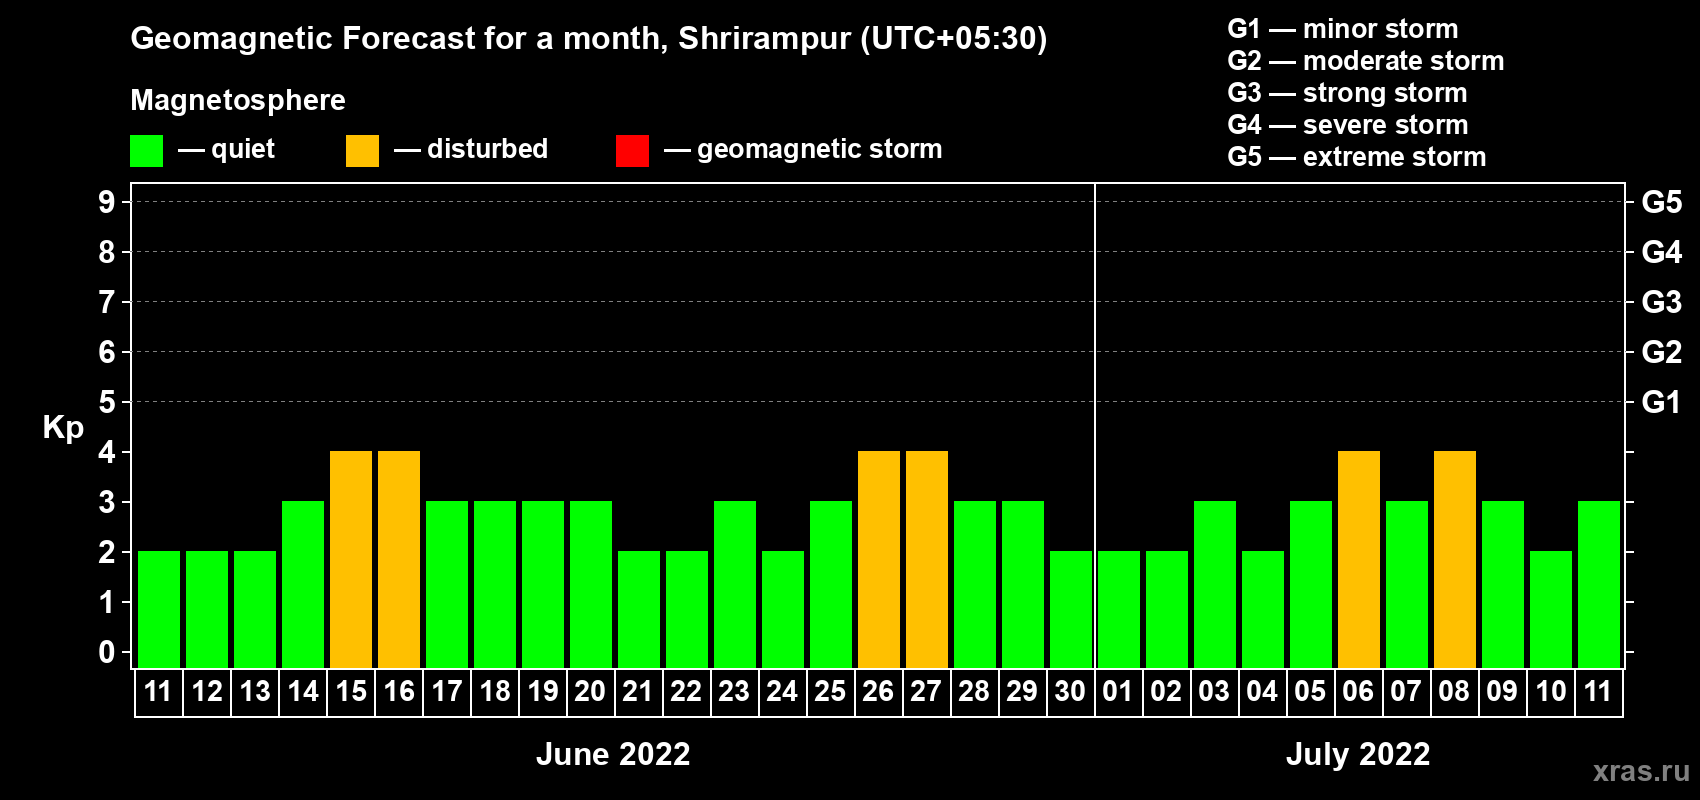The image size is (1700, 800).
Task: Select date cell 05 under July
Action: coord(1311,692)
